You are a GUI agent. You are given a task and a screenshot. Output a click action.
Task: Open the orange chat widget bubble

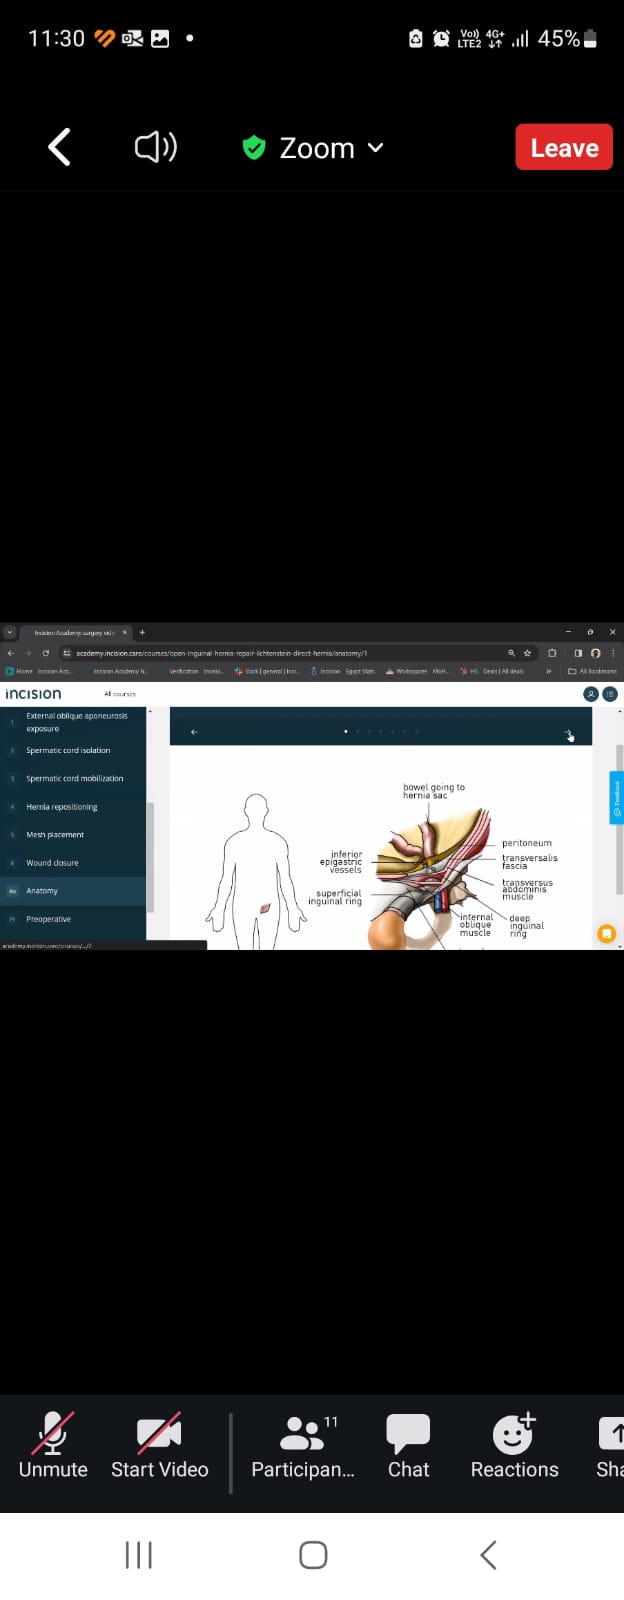tap(606, 934)
